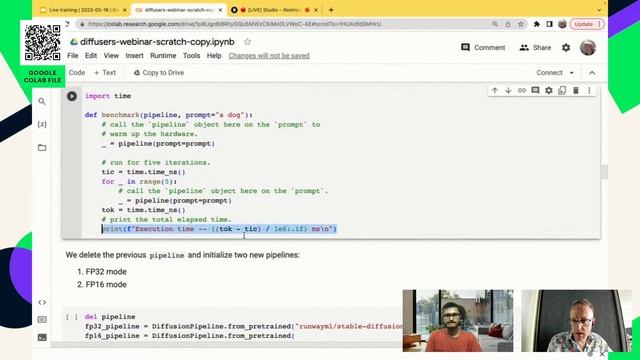Move cell down arrow icon
The image size is (640, 360).
(508, 91)
